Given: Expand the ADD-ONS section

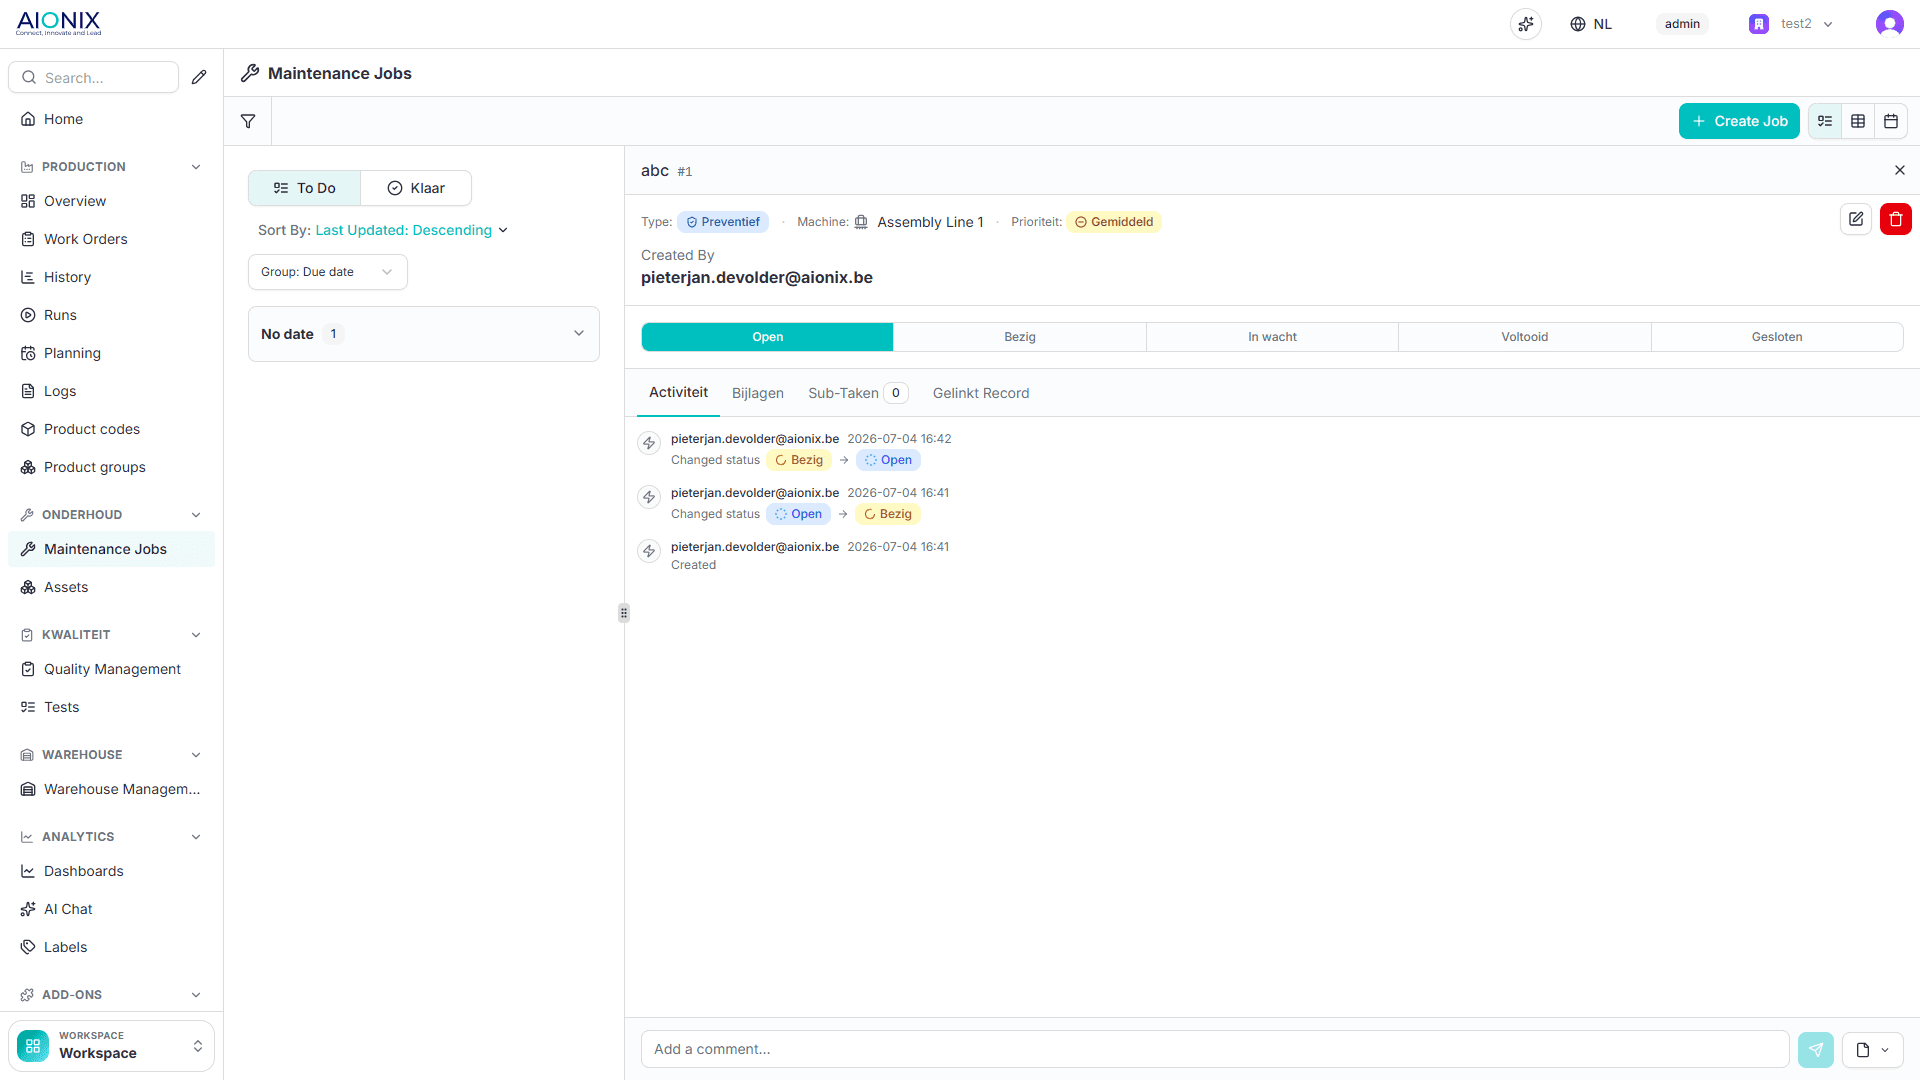Looking at the screenshot, I should (x=196, y=995).
